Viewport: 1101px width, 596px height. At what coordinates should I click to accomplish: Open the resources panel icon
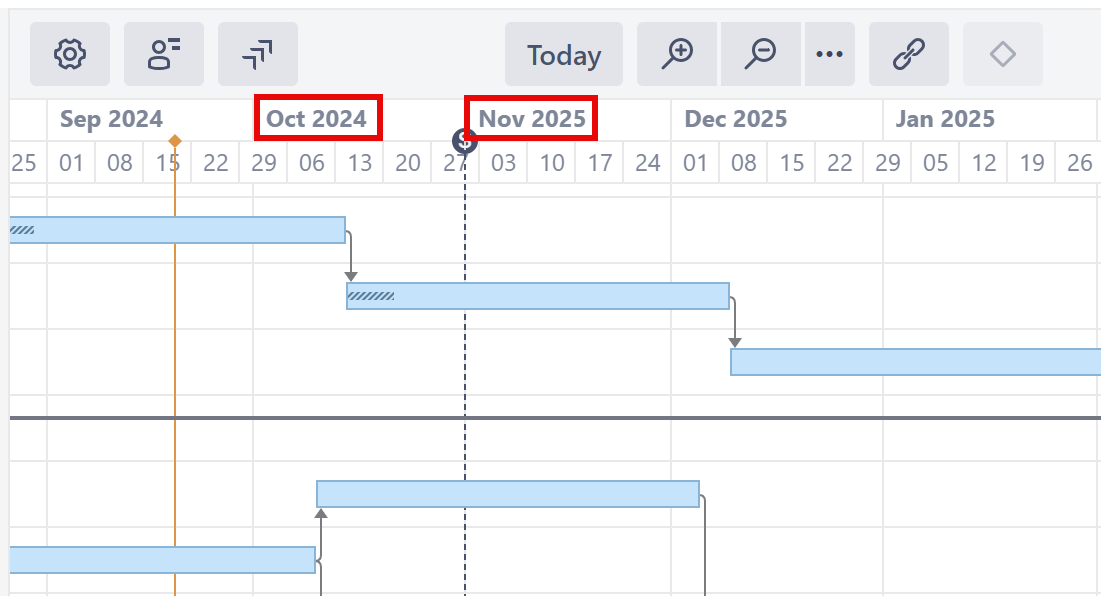coord(164,55)
